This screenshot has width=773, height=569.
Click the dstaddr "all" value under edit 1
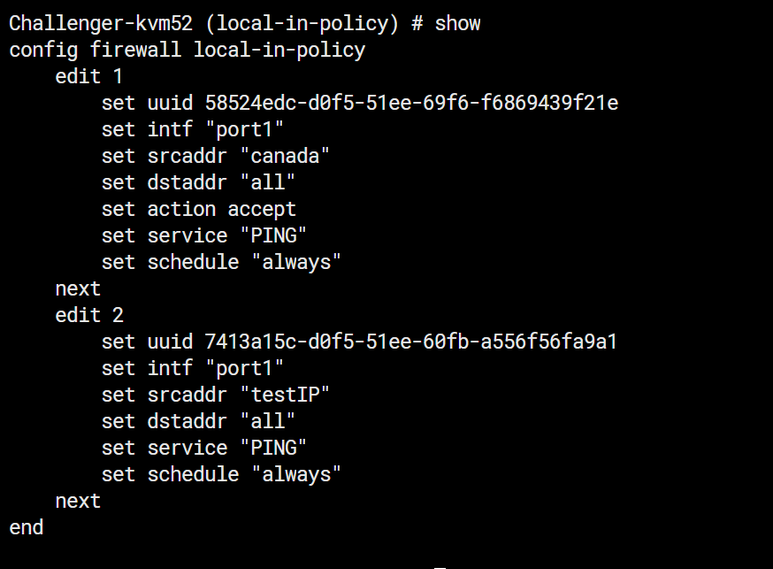267,182
